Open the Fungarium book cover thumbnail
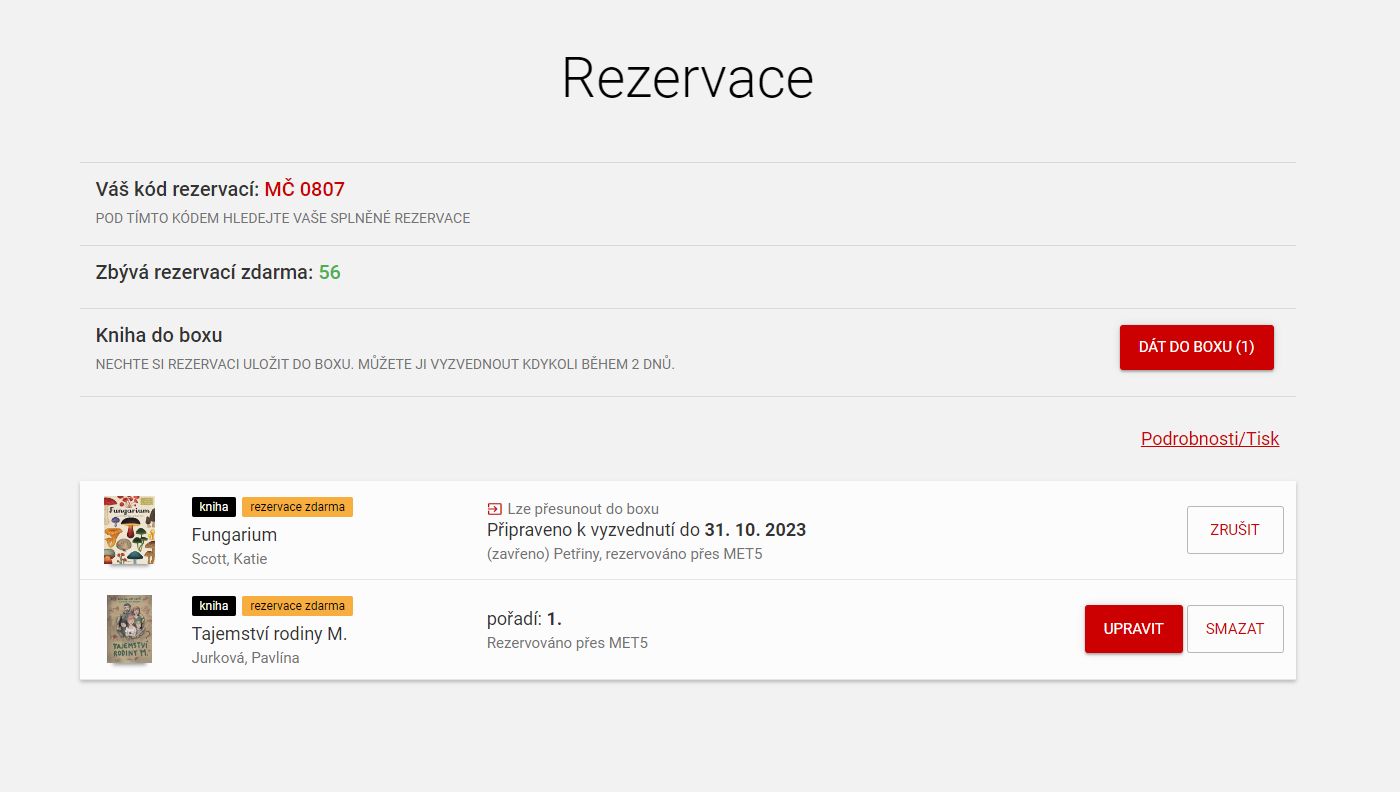Screen dimensions: 1400x792 coord(129,530)
